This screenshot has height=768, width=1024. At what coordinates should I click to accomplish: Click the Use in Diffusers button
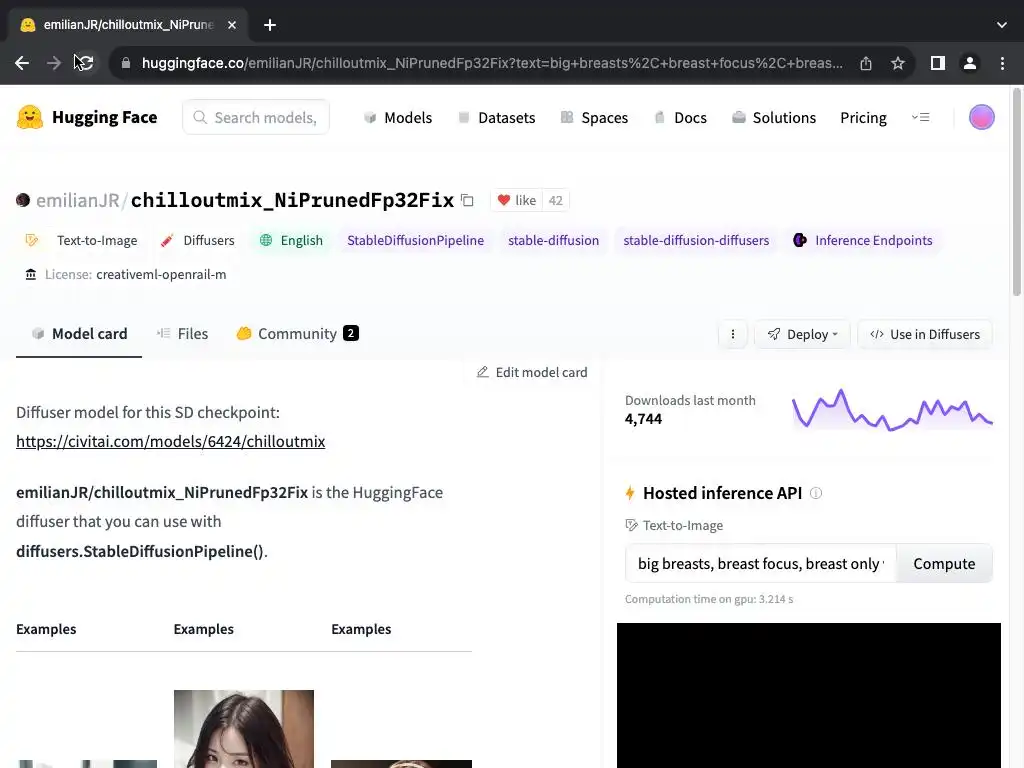925,334
